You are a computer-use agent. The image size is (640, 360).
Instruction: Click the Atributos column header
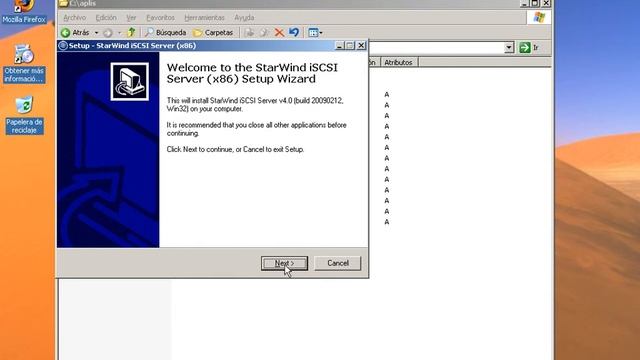(398, 62)
